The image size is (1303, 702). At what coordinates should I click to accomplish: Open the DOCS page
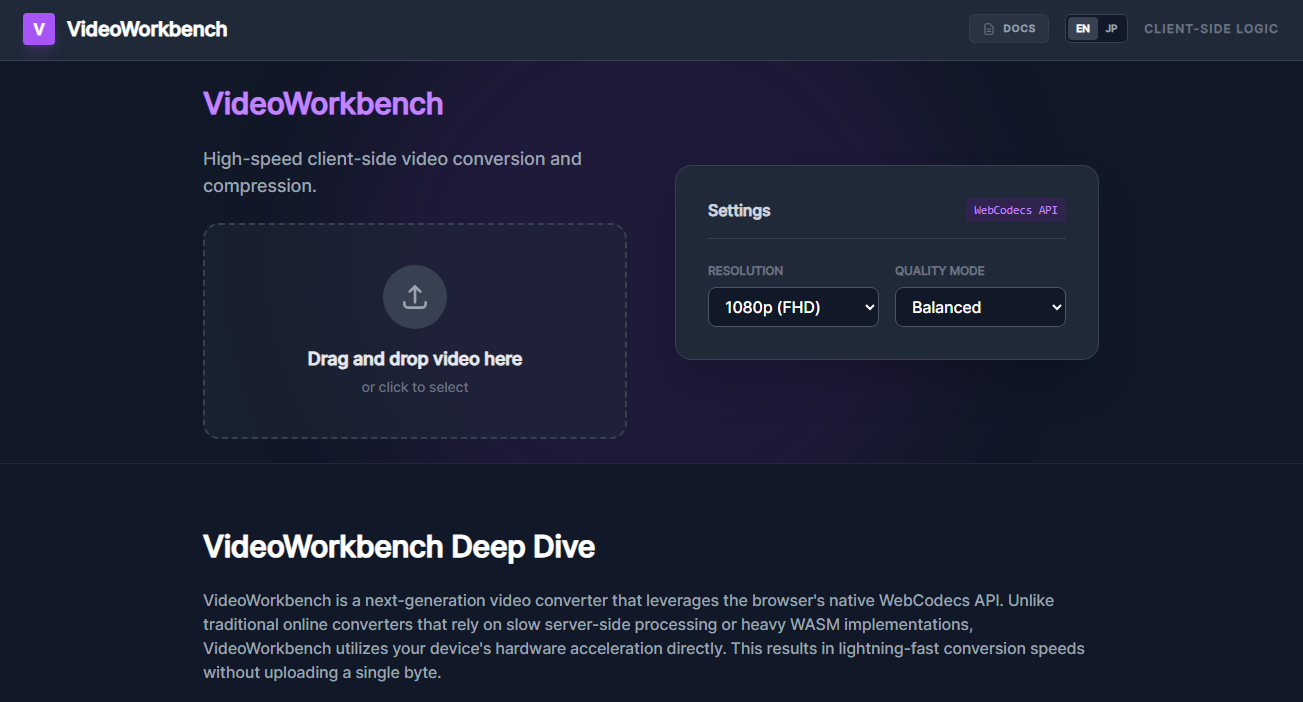click(1009, 29)
